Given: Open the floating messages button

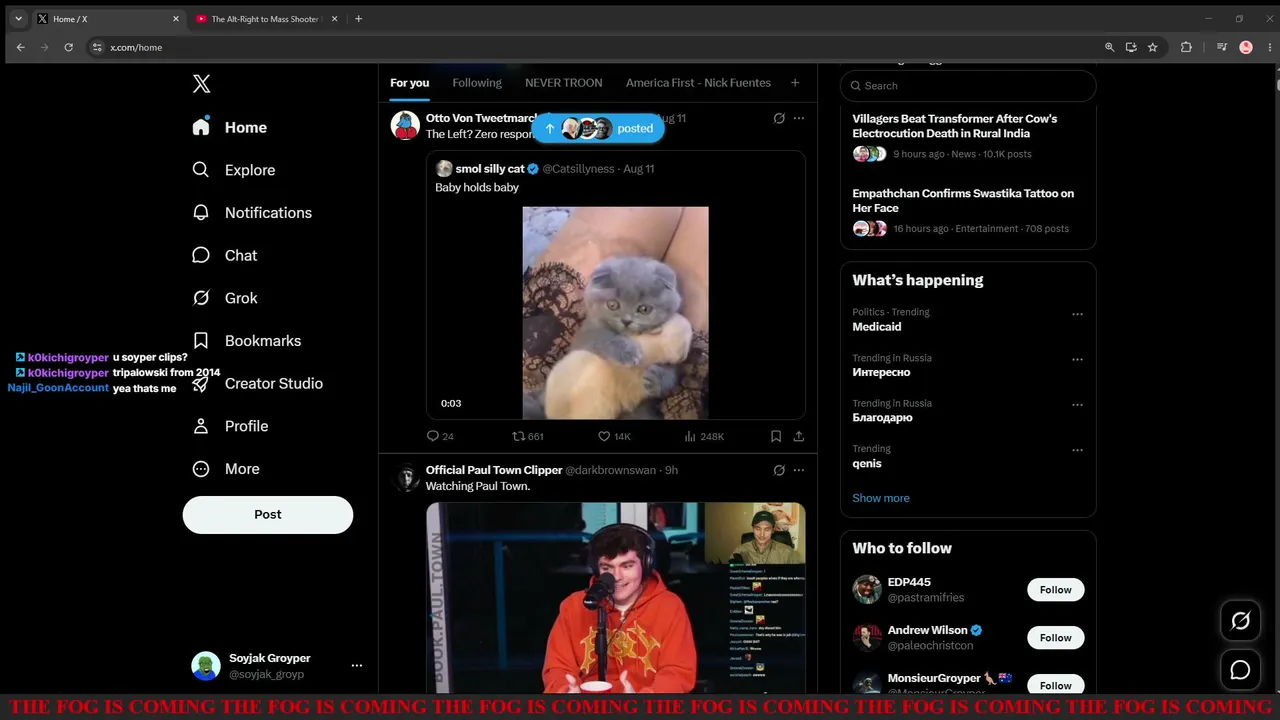Looking at the screenshot, I should tap(1240, 670).
